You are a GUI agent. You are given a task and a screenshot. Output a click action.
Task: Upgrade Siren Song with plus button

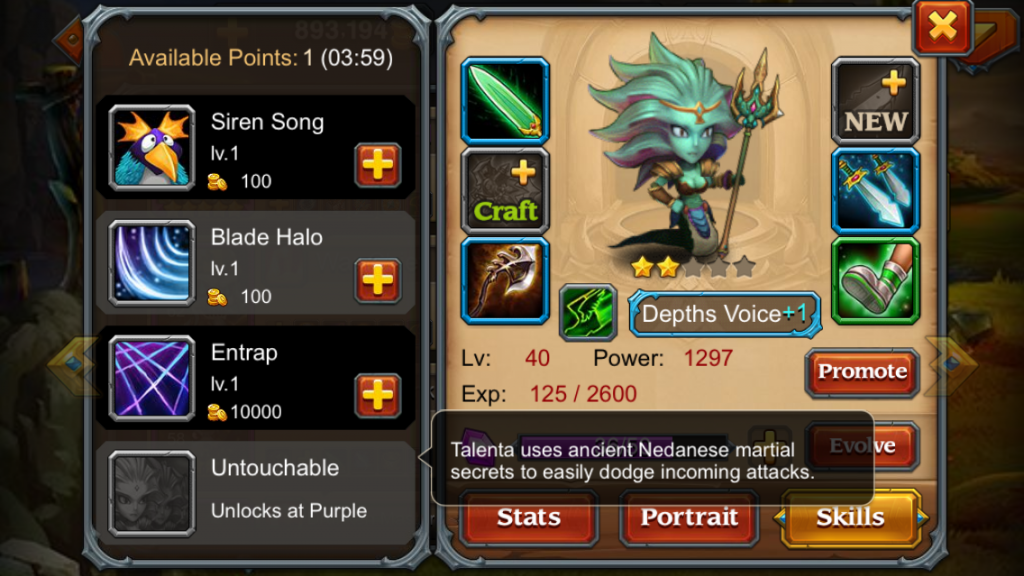point(377,165)
